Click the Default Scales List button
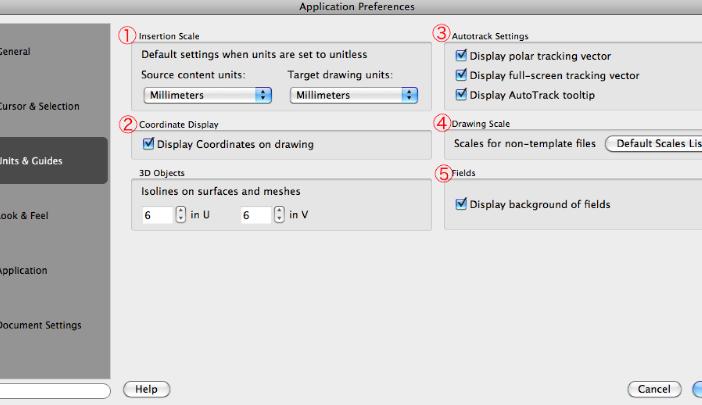Viewport: 702px width, 405px height. pos(654,144)
